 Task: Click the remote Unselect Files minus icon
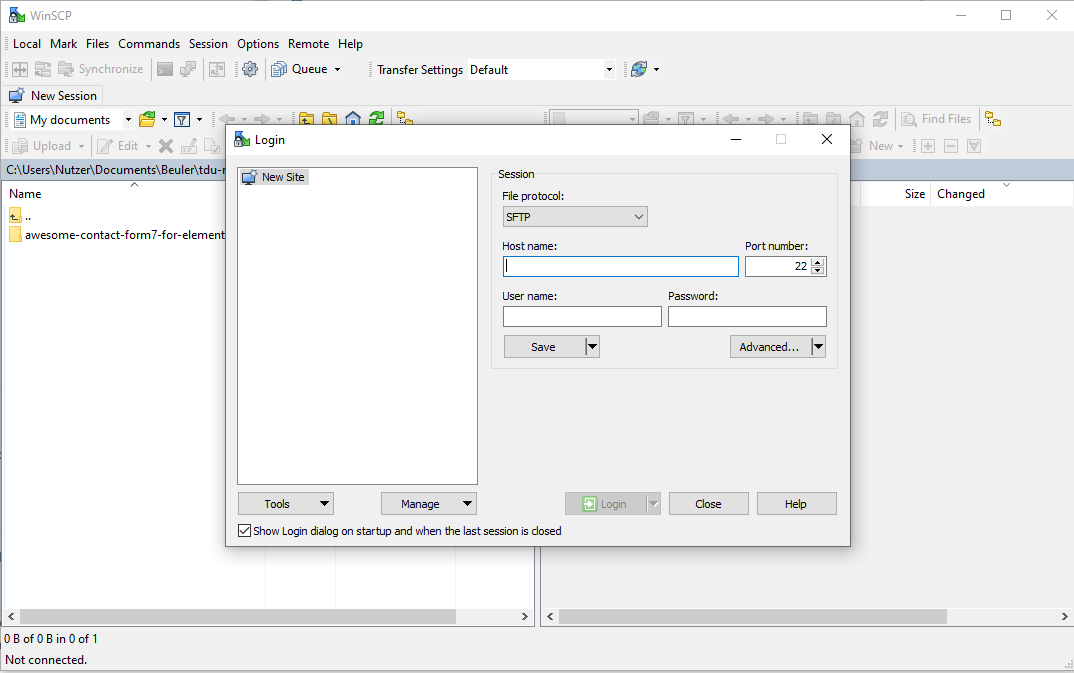[x=951, y=146]
